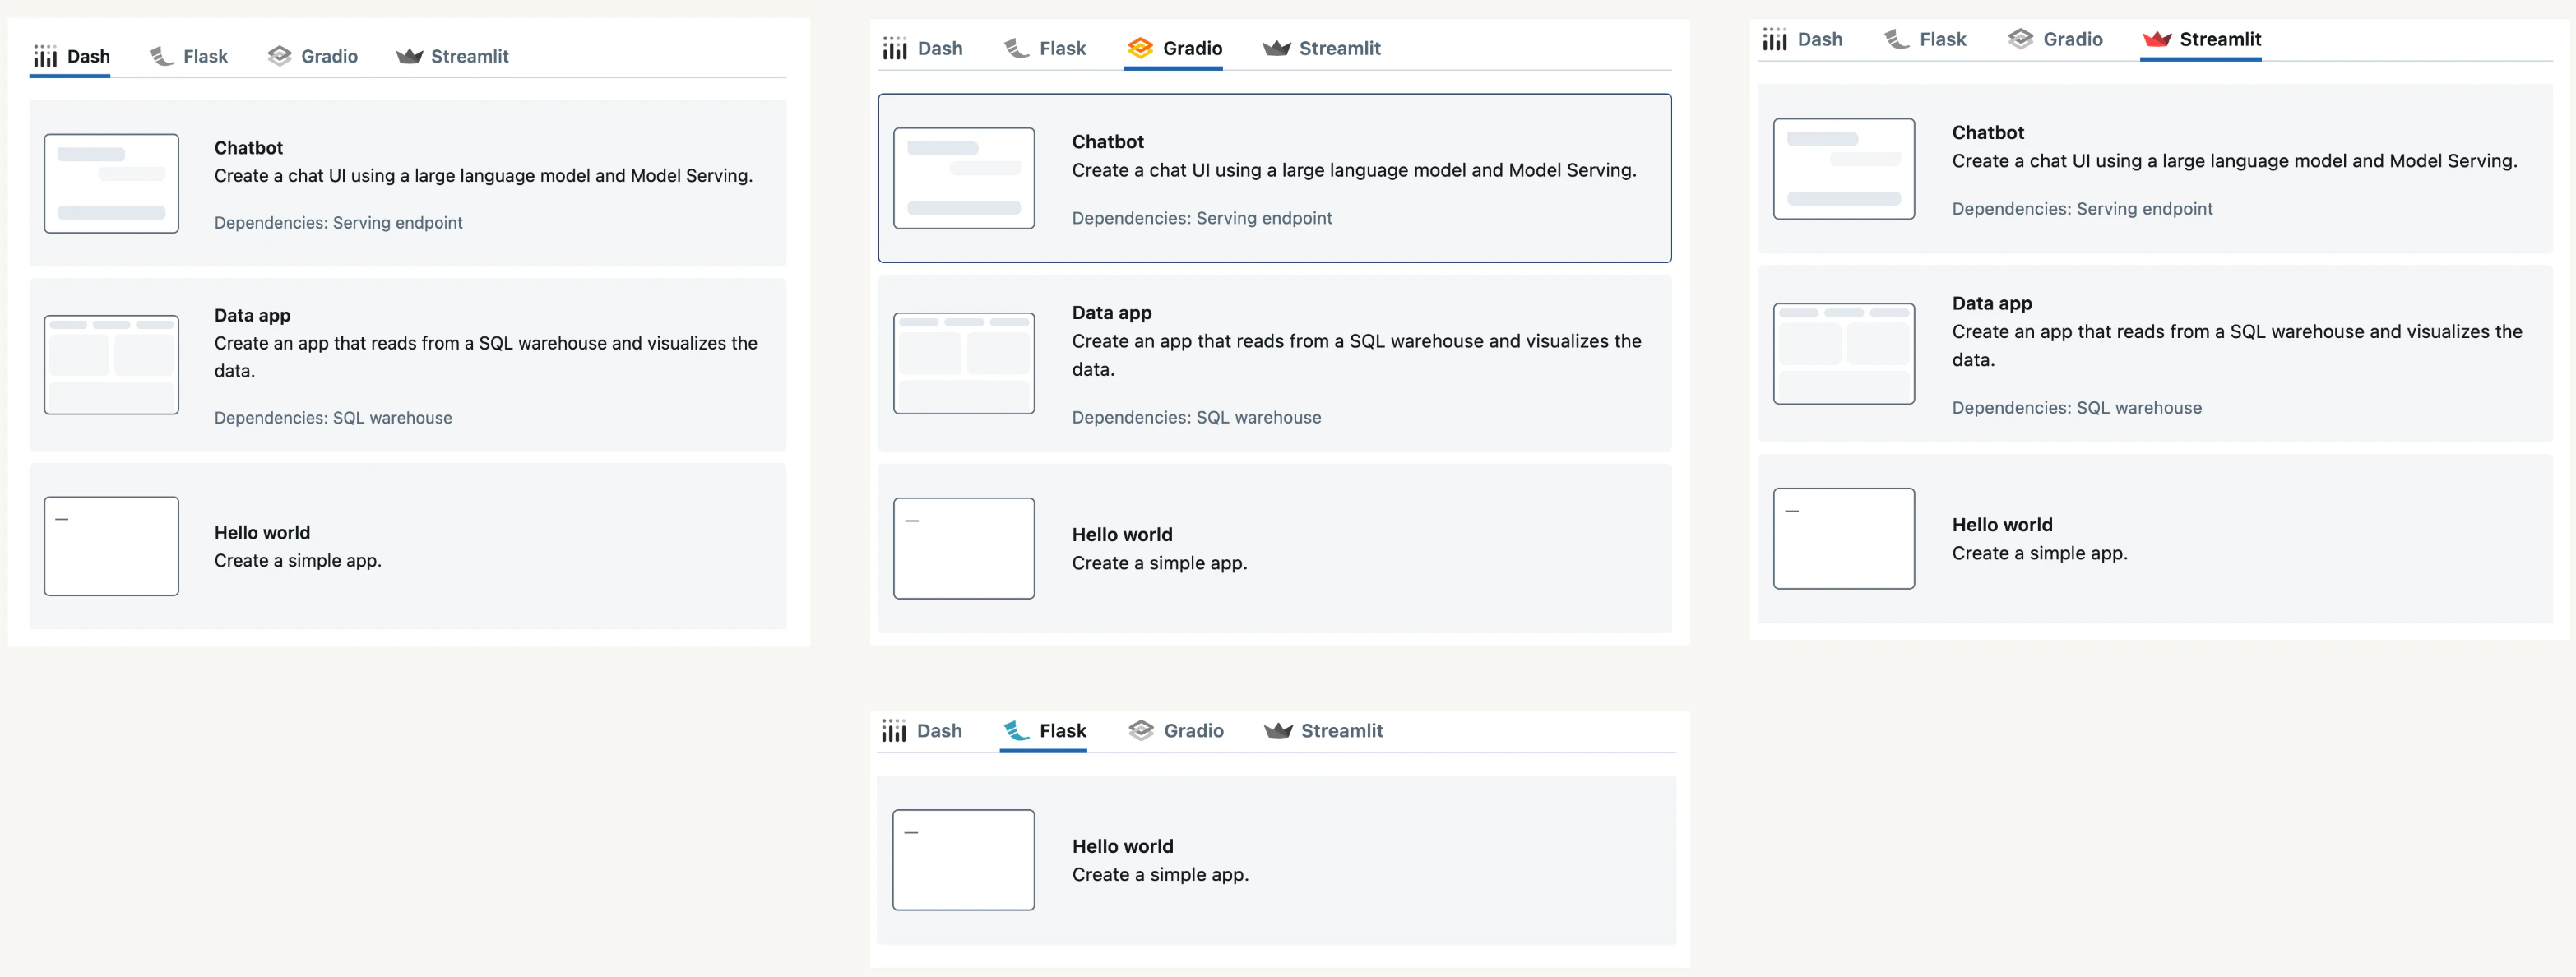Click the Hello world thumbnail in the Flask-selected panel
The height and width of the screenshot is (977, 2576).
[964, 860]
